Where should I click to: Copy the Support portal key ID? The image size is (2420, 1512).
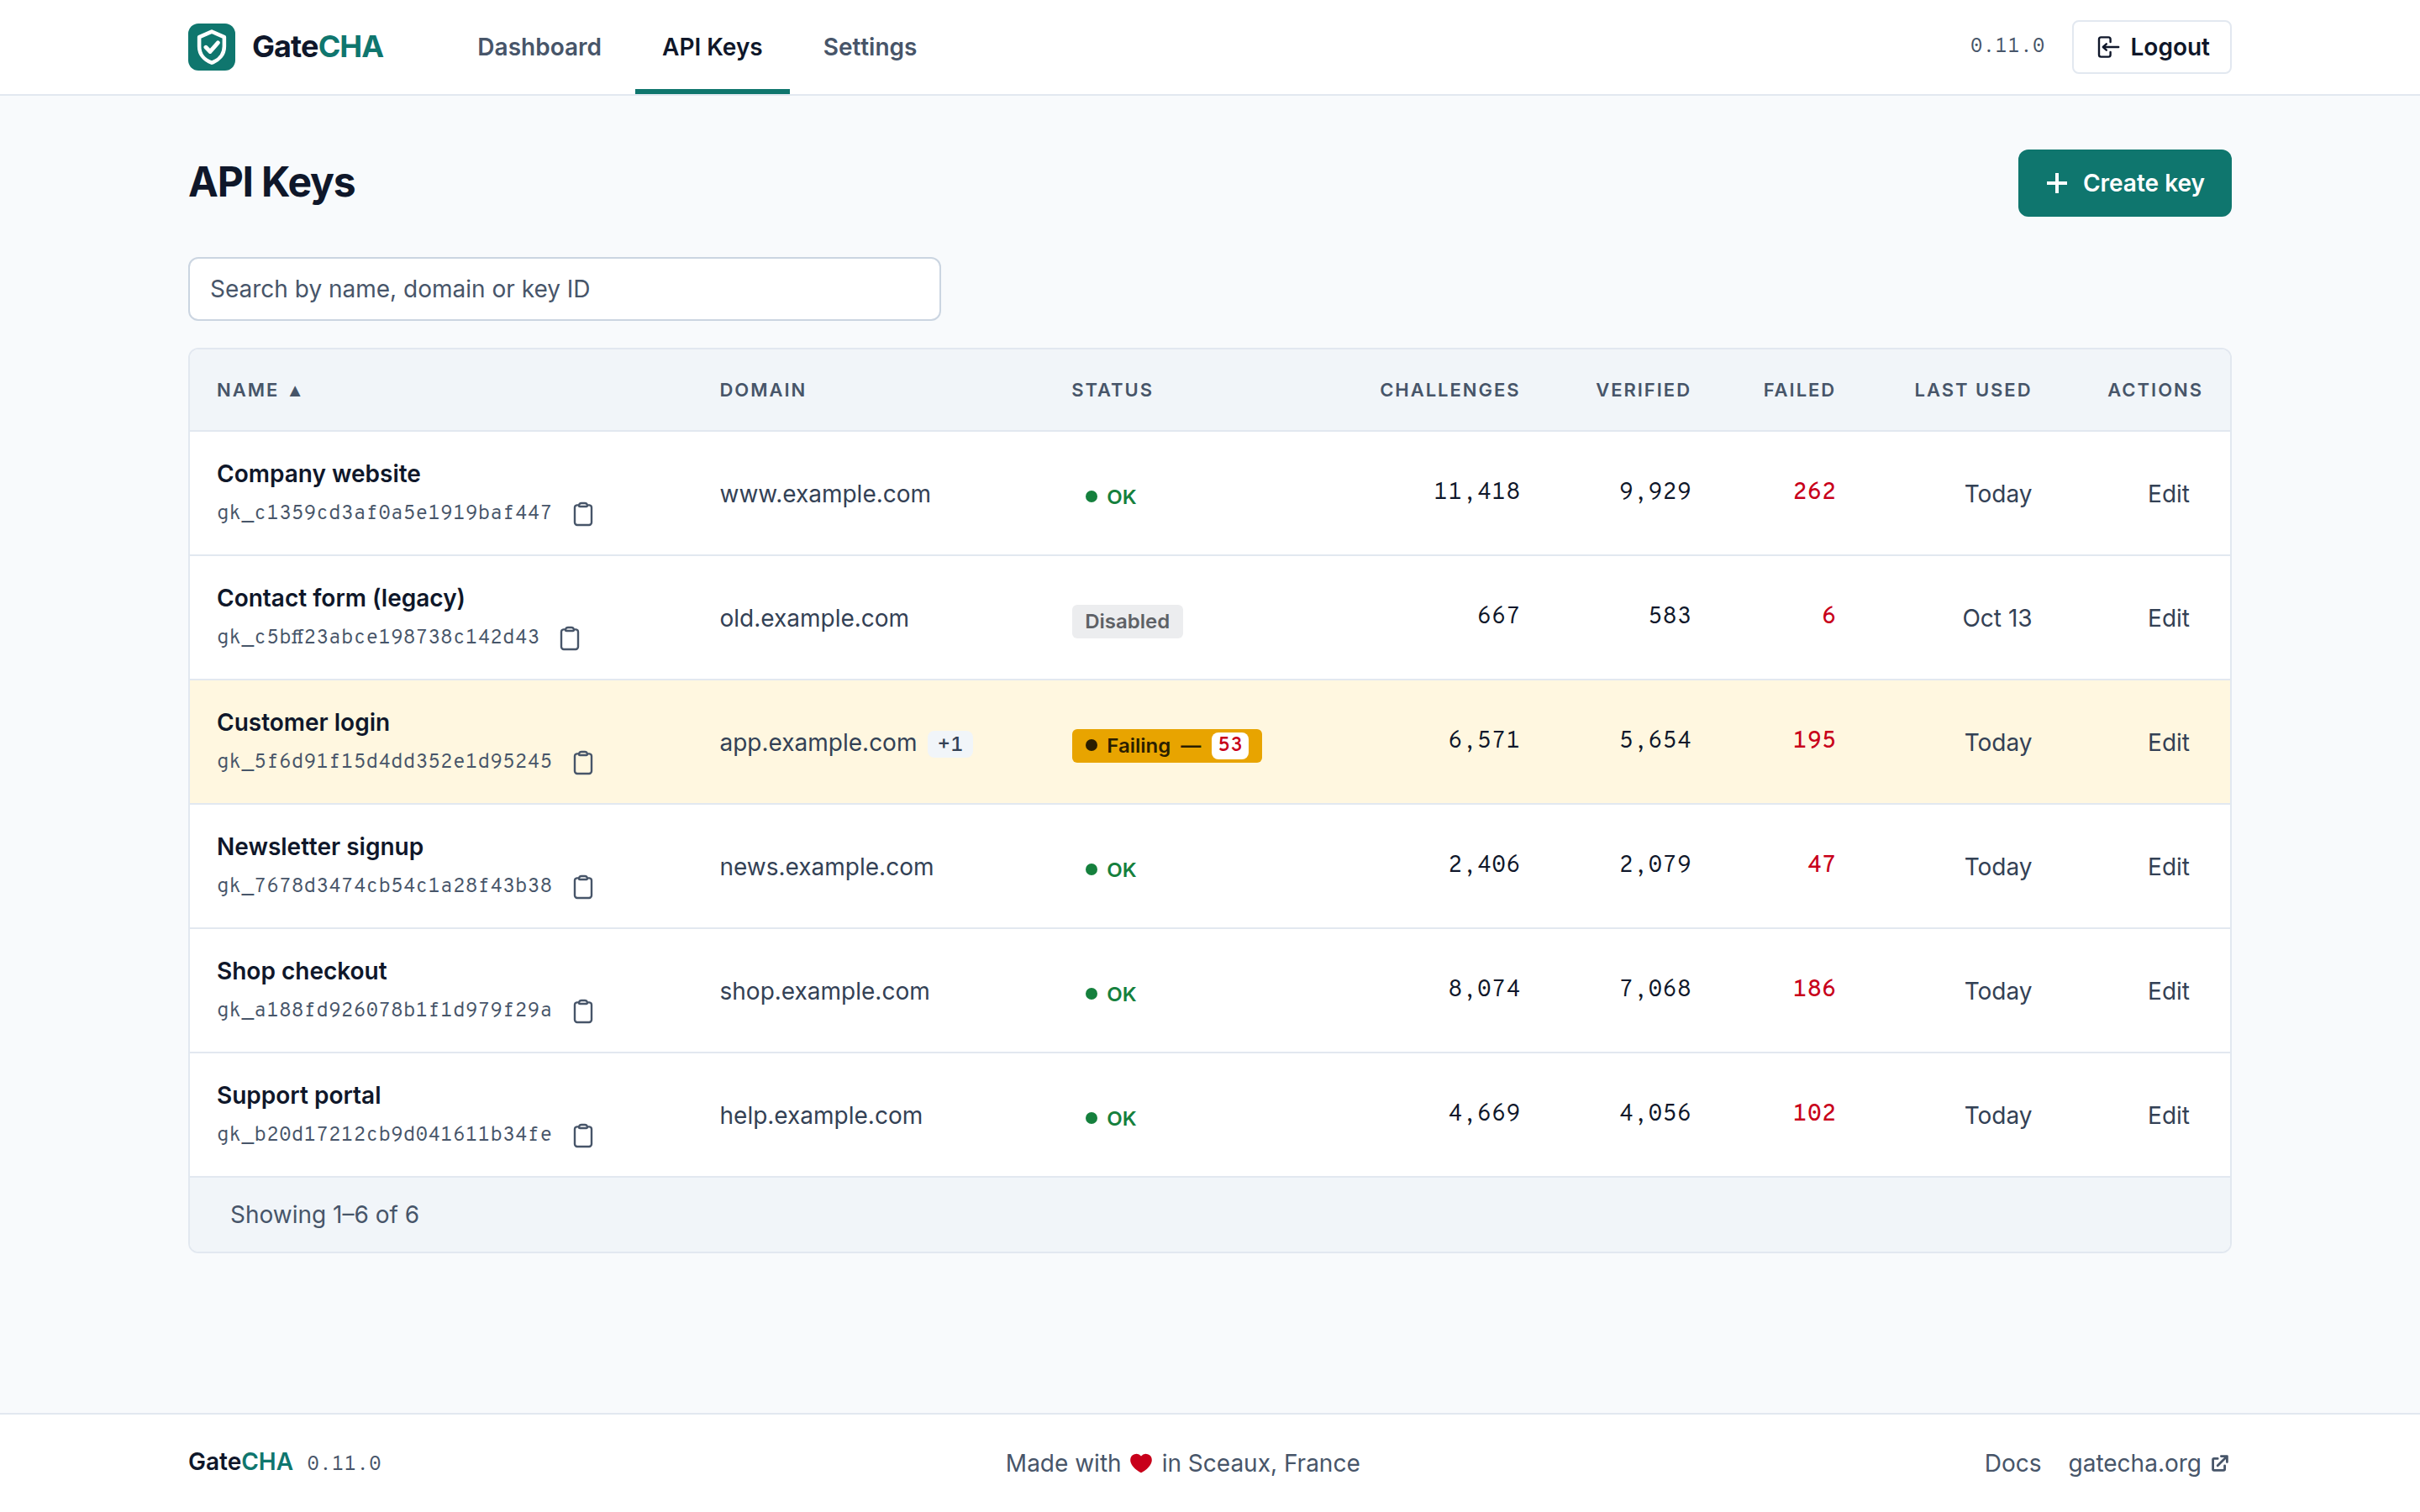[x=583, y=1136]
